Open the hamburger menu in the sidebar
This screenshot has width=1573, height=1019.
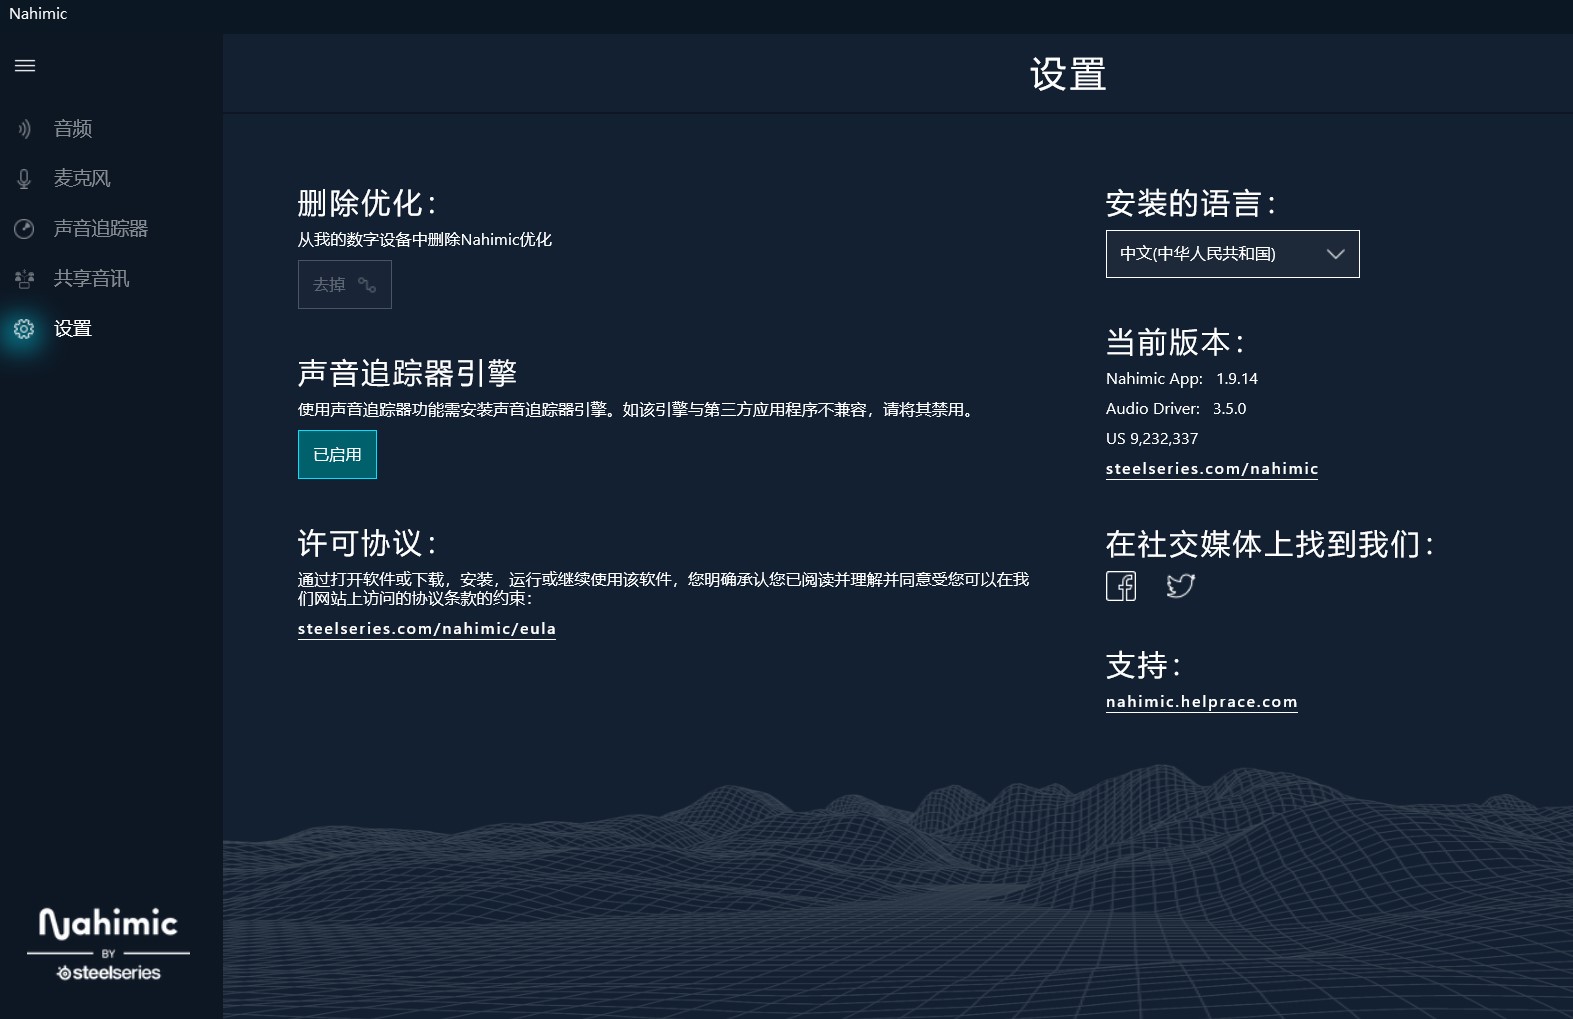[x=25, y=66]
